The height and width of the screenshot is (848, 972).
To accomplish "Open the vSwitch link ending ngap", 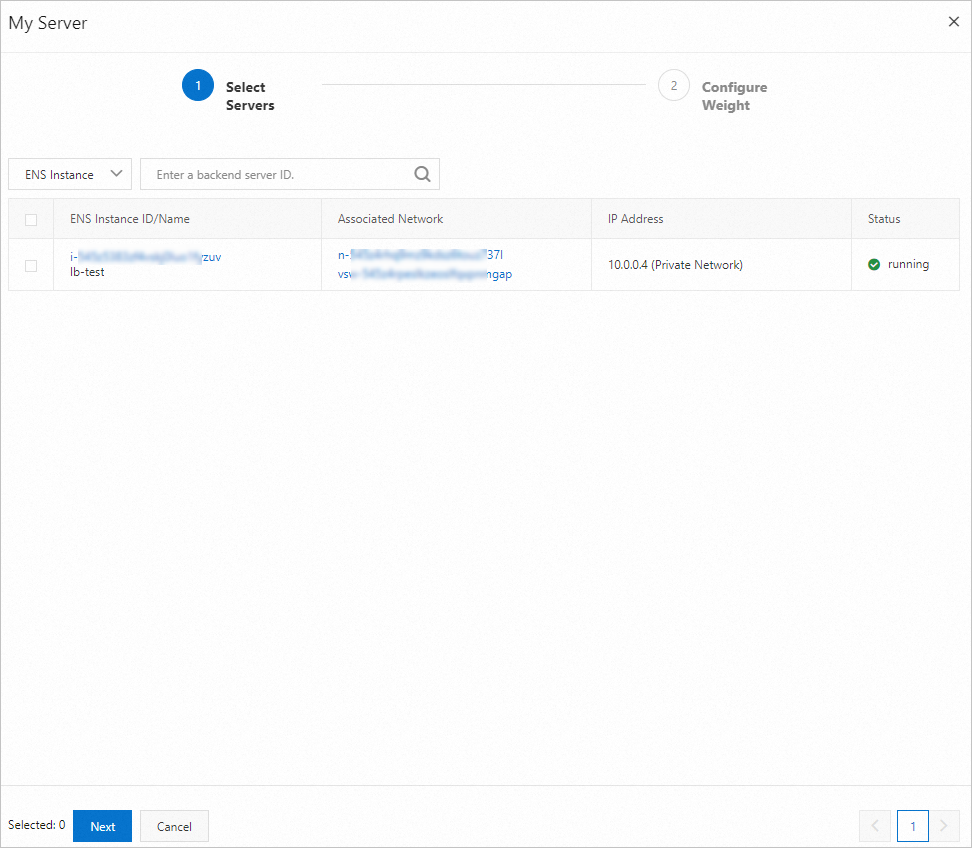I will [425, 274].
